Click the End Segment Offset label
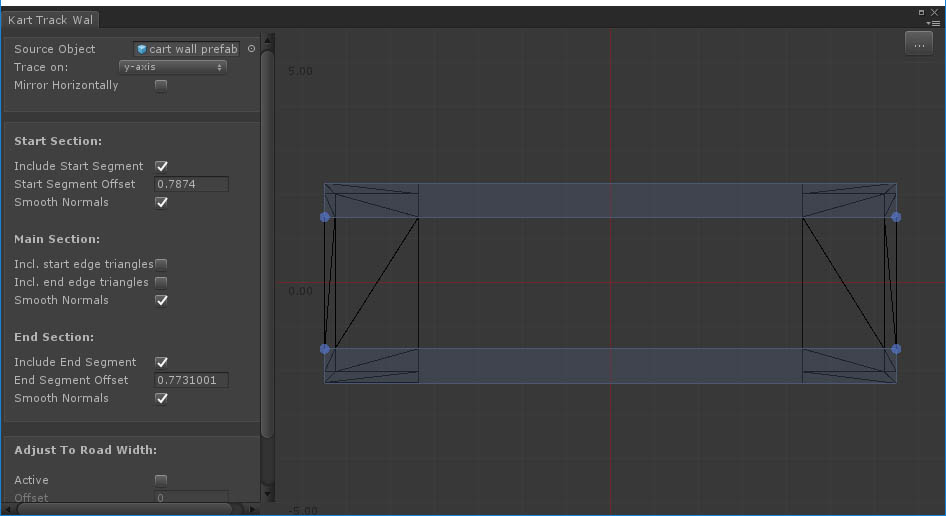Viewport: 946px width, 516px height. [71, 380]
